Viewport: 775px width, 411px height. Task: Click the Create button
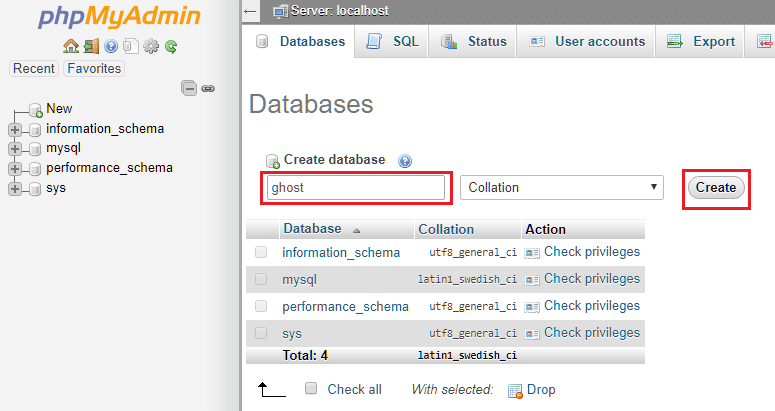pos(716,188)
